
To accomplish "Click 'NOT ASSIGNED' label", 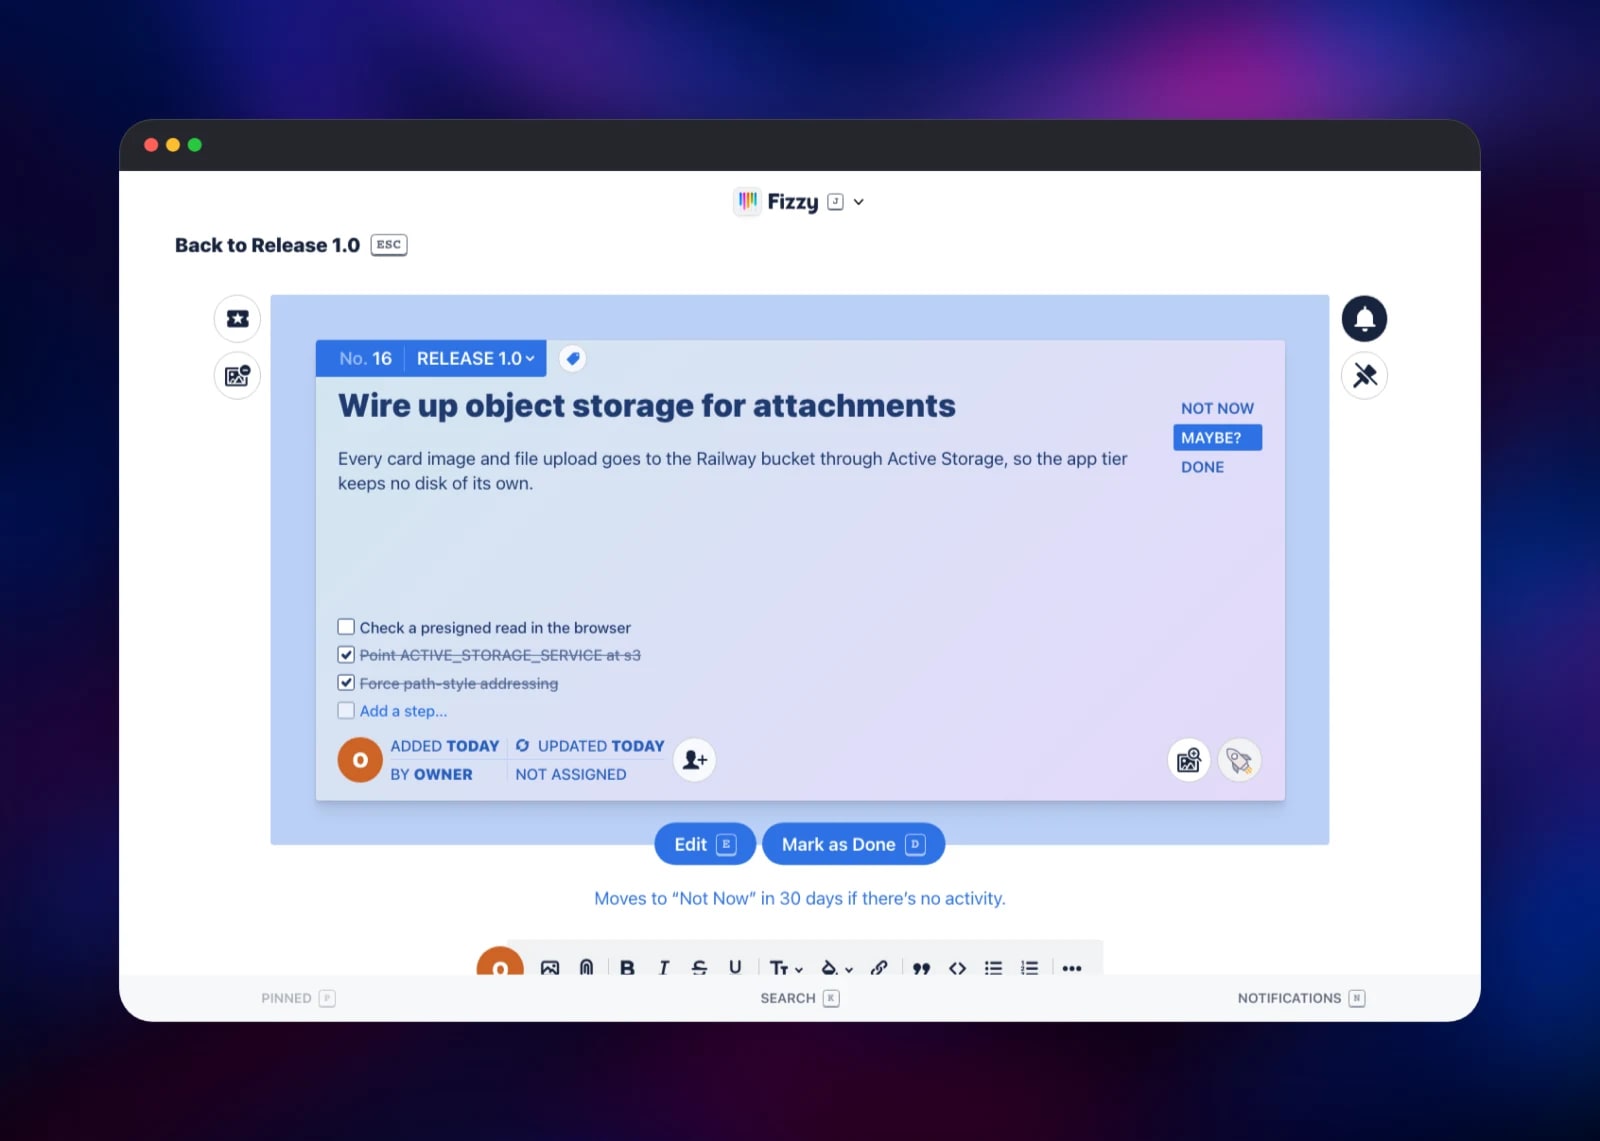I will pos(571,774).
